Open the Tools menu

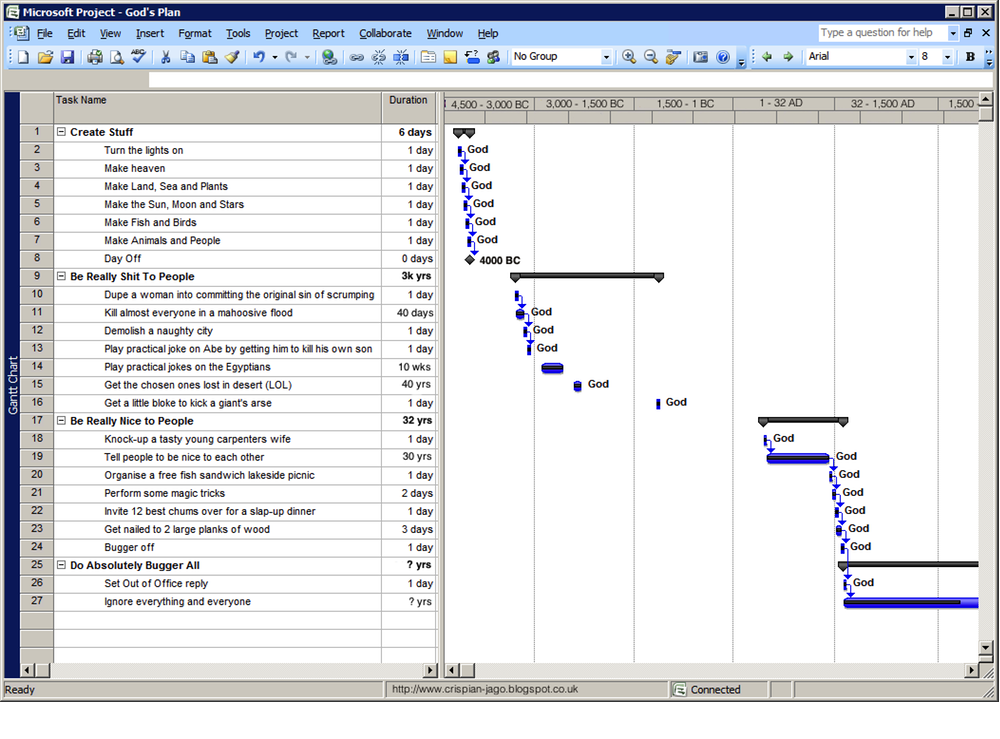click(238, 33)
